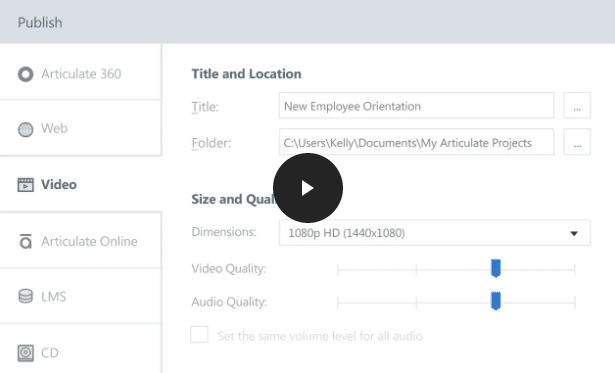Click the Articulate 360 ring icon
This screenshot has width=615, height=373.
pos(25,74)
